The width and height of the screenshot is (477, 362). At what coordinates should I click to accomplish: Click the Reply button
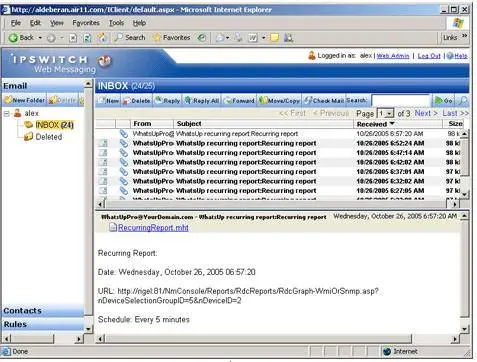click(x=168, y=100)
